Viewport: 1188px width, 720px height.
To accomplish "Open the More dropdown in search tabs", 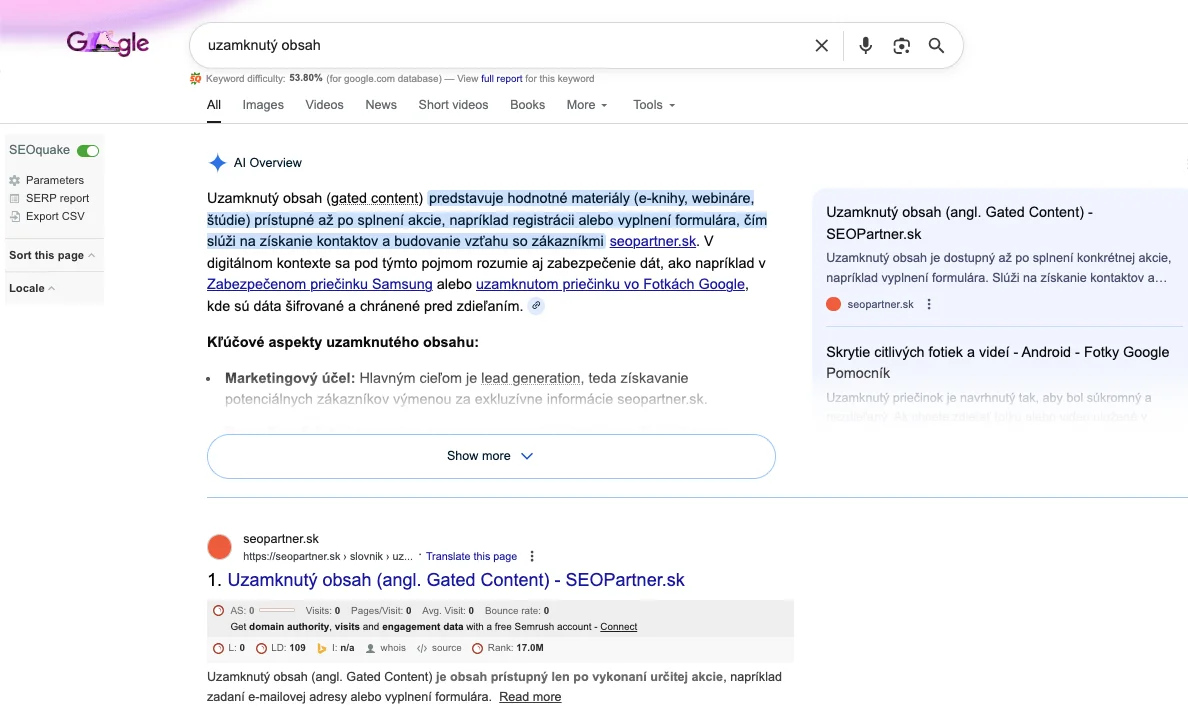I will coord(586,105).
